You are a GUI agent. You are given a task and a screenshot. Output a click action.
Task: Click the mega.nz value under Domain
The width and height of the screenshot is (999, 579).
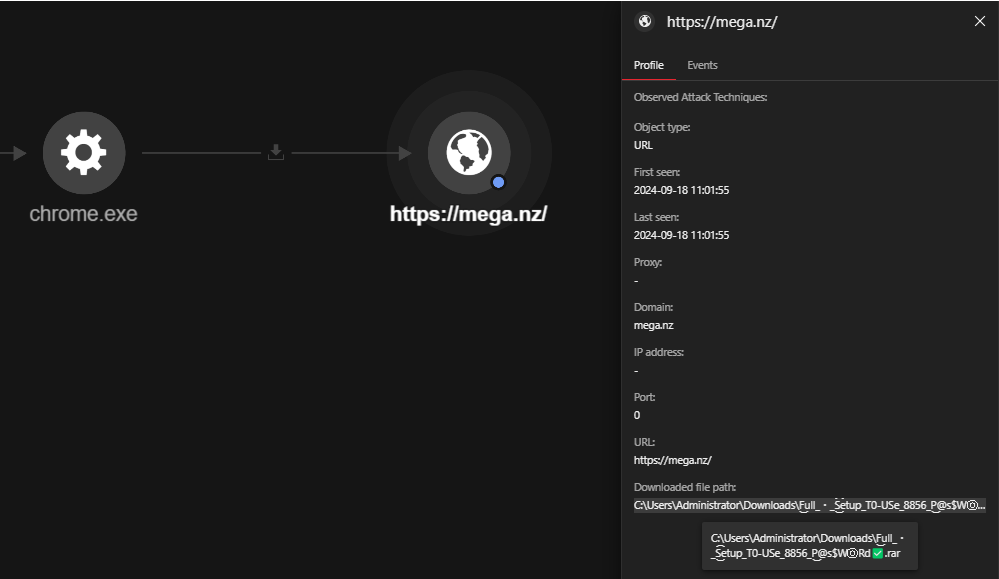pyautogui.click(x=654, y=325)
